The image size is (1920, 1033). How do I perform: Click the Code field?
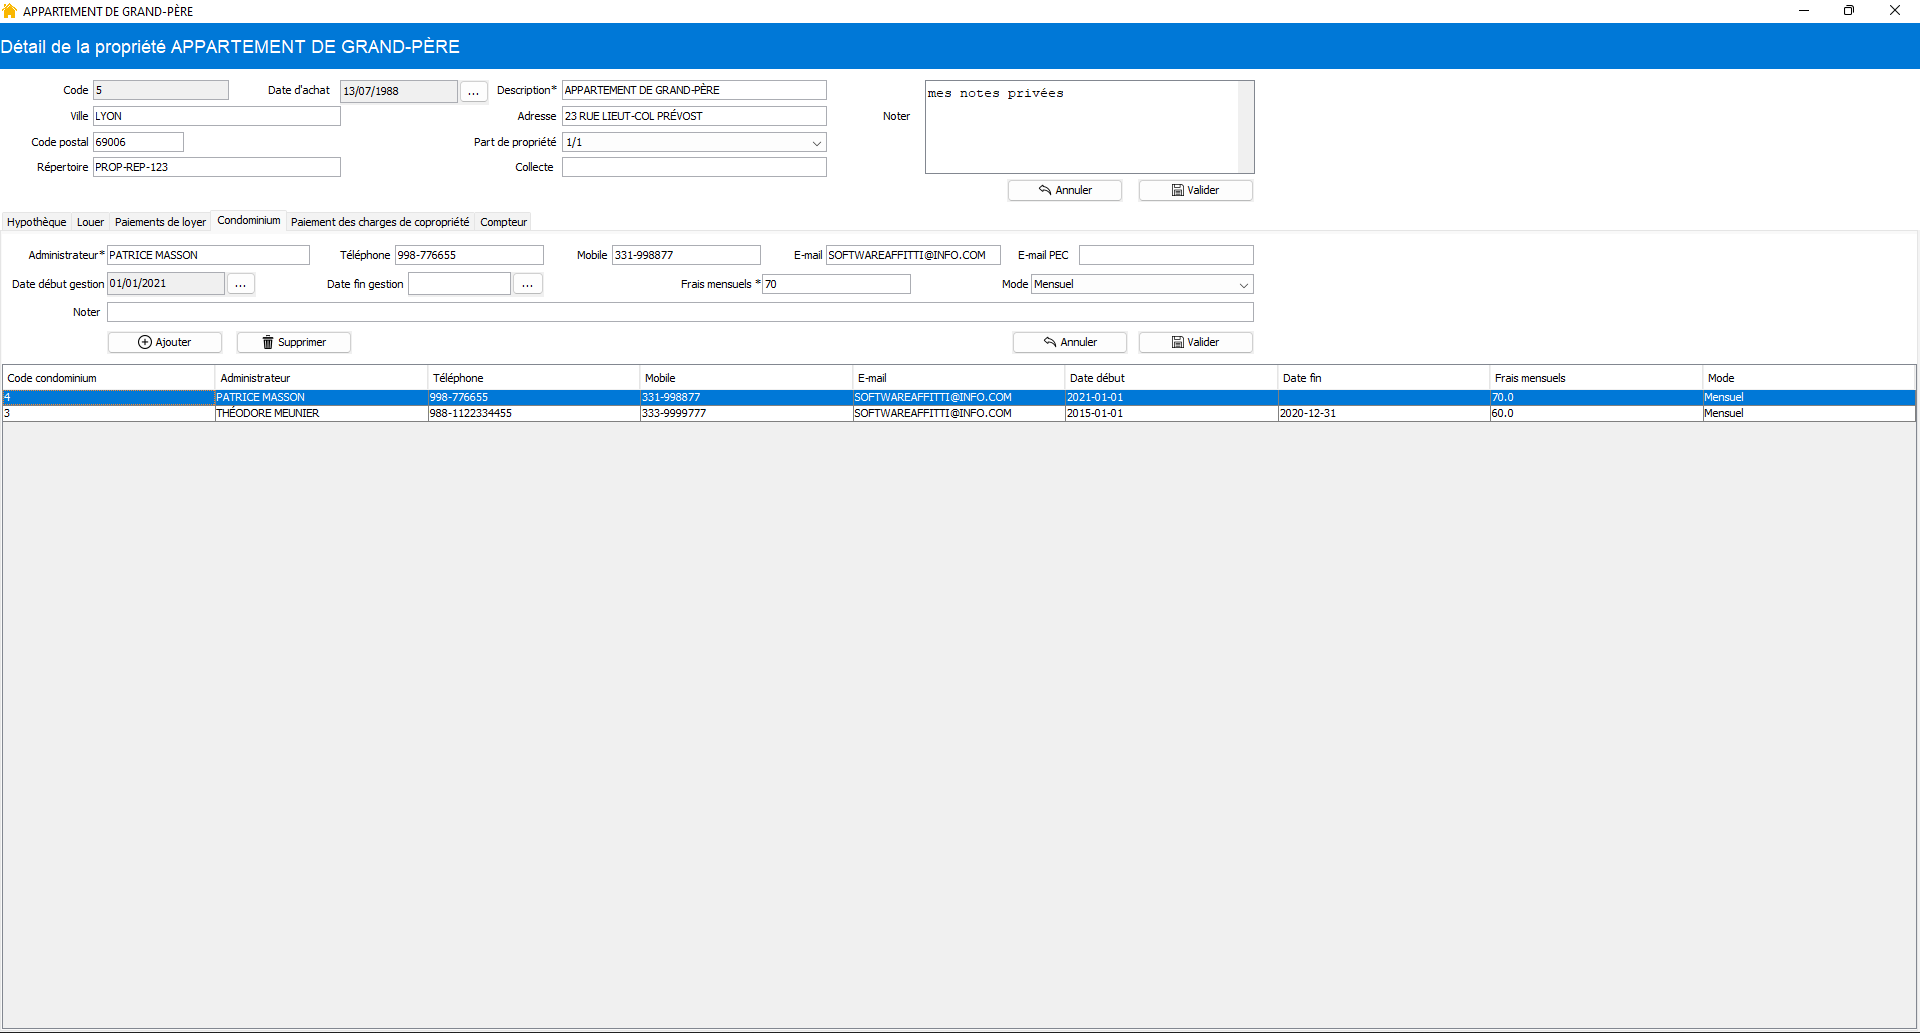(x=161, y=90)
